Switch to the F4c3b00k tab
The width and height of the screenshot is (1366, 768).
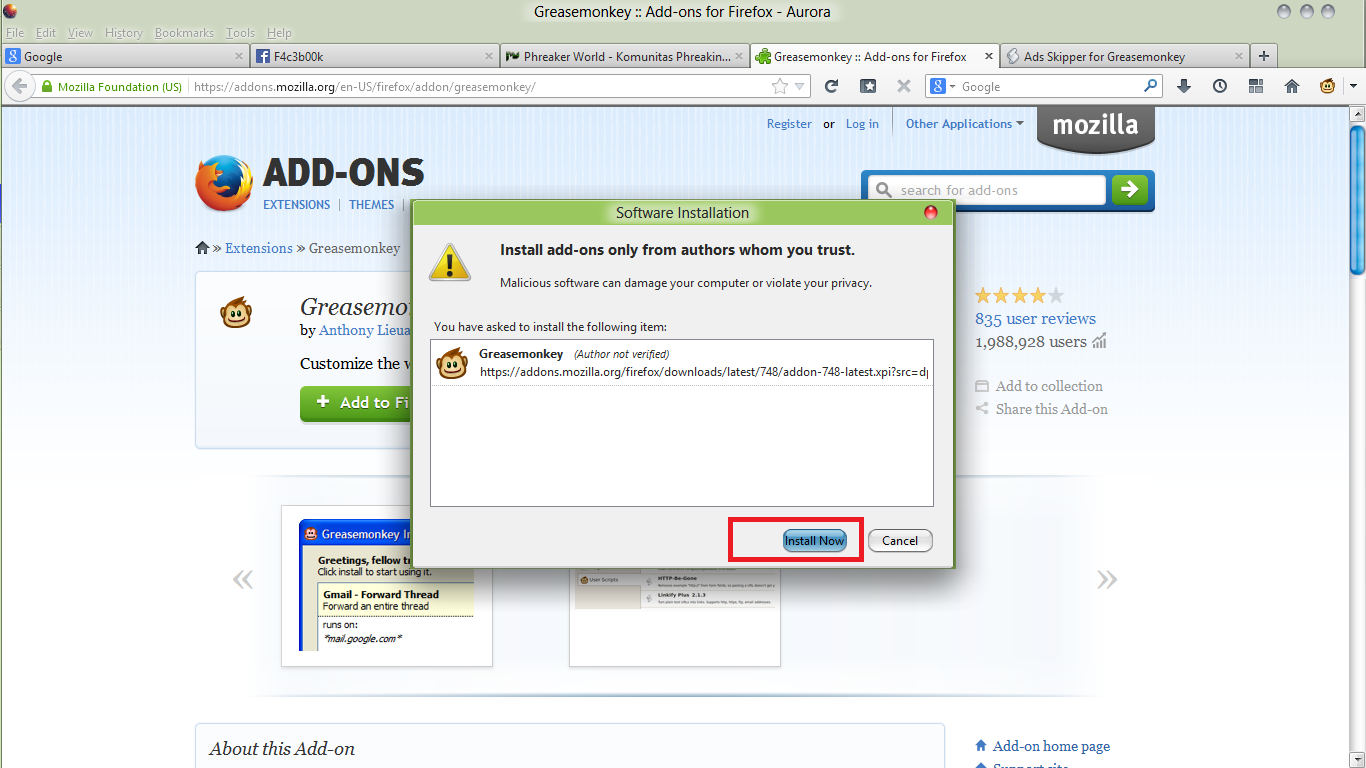pyautogui.click(x=375, y=57)
